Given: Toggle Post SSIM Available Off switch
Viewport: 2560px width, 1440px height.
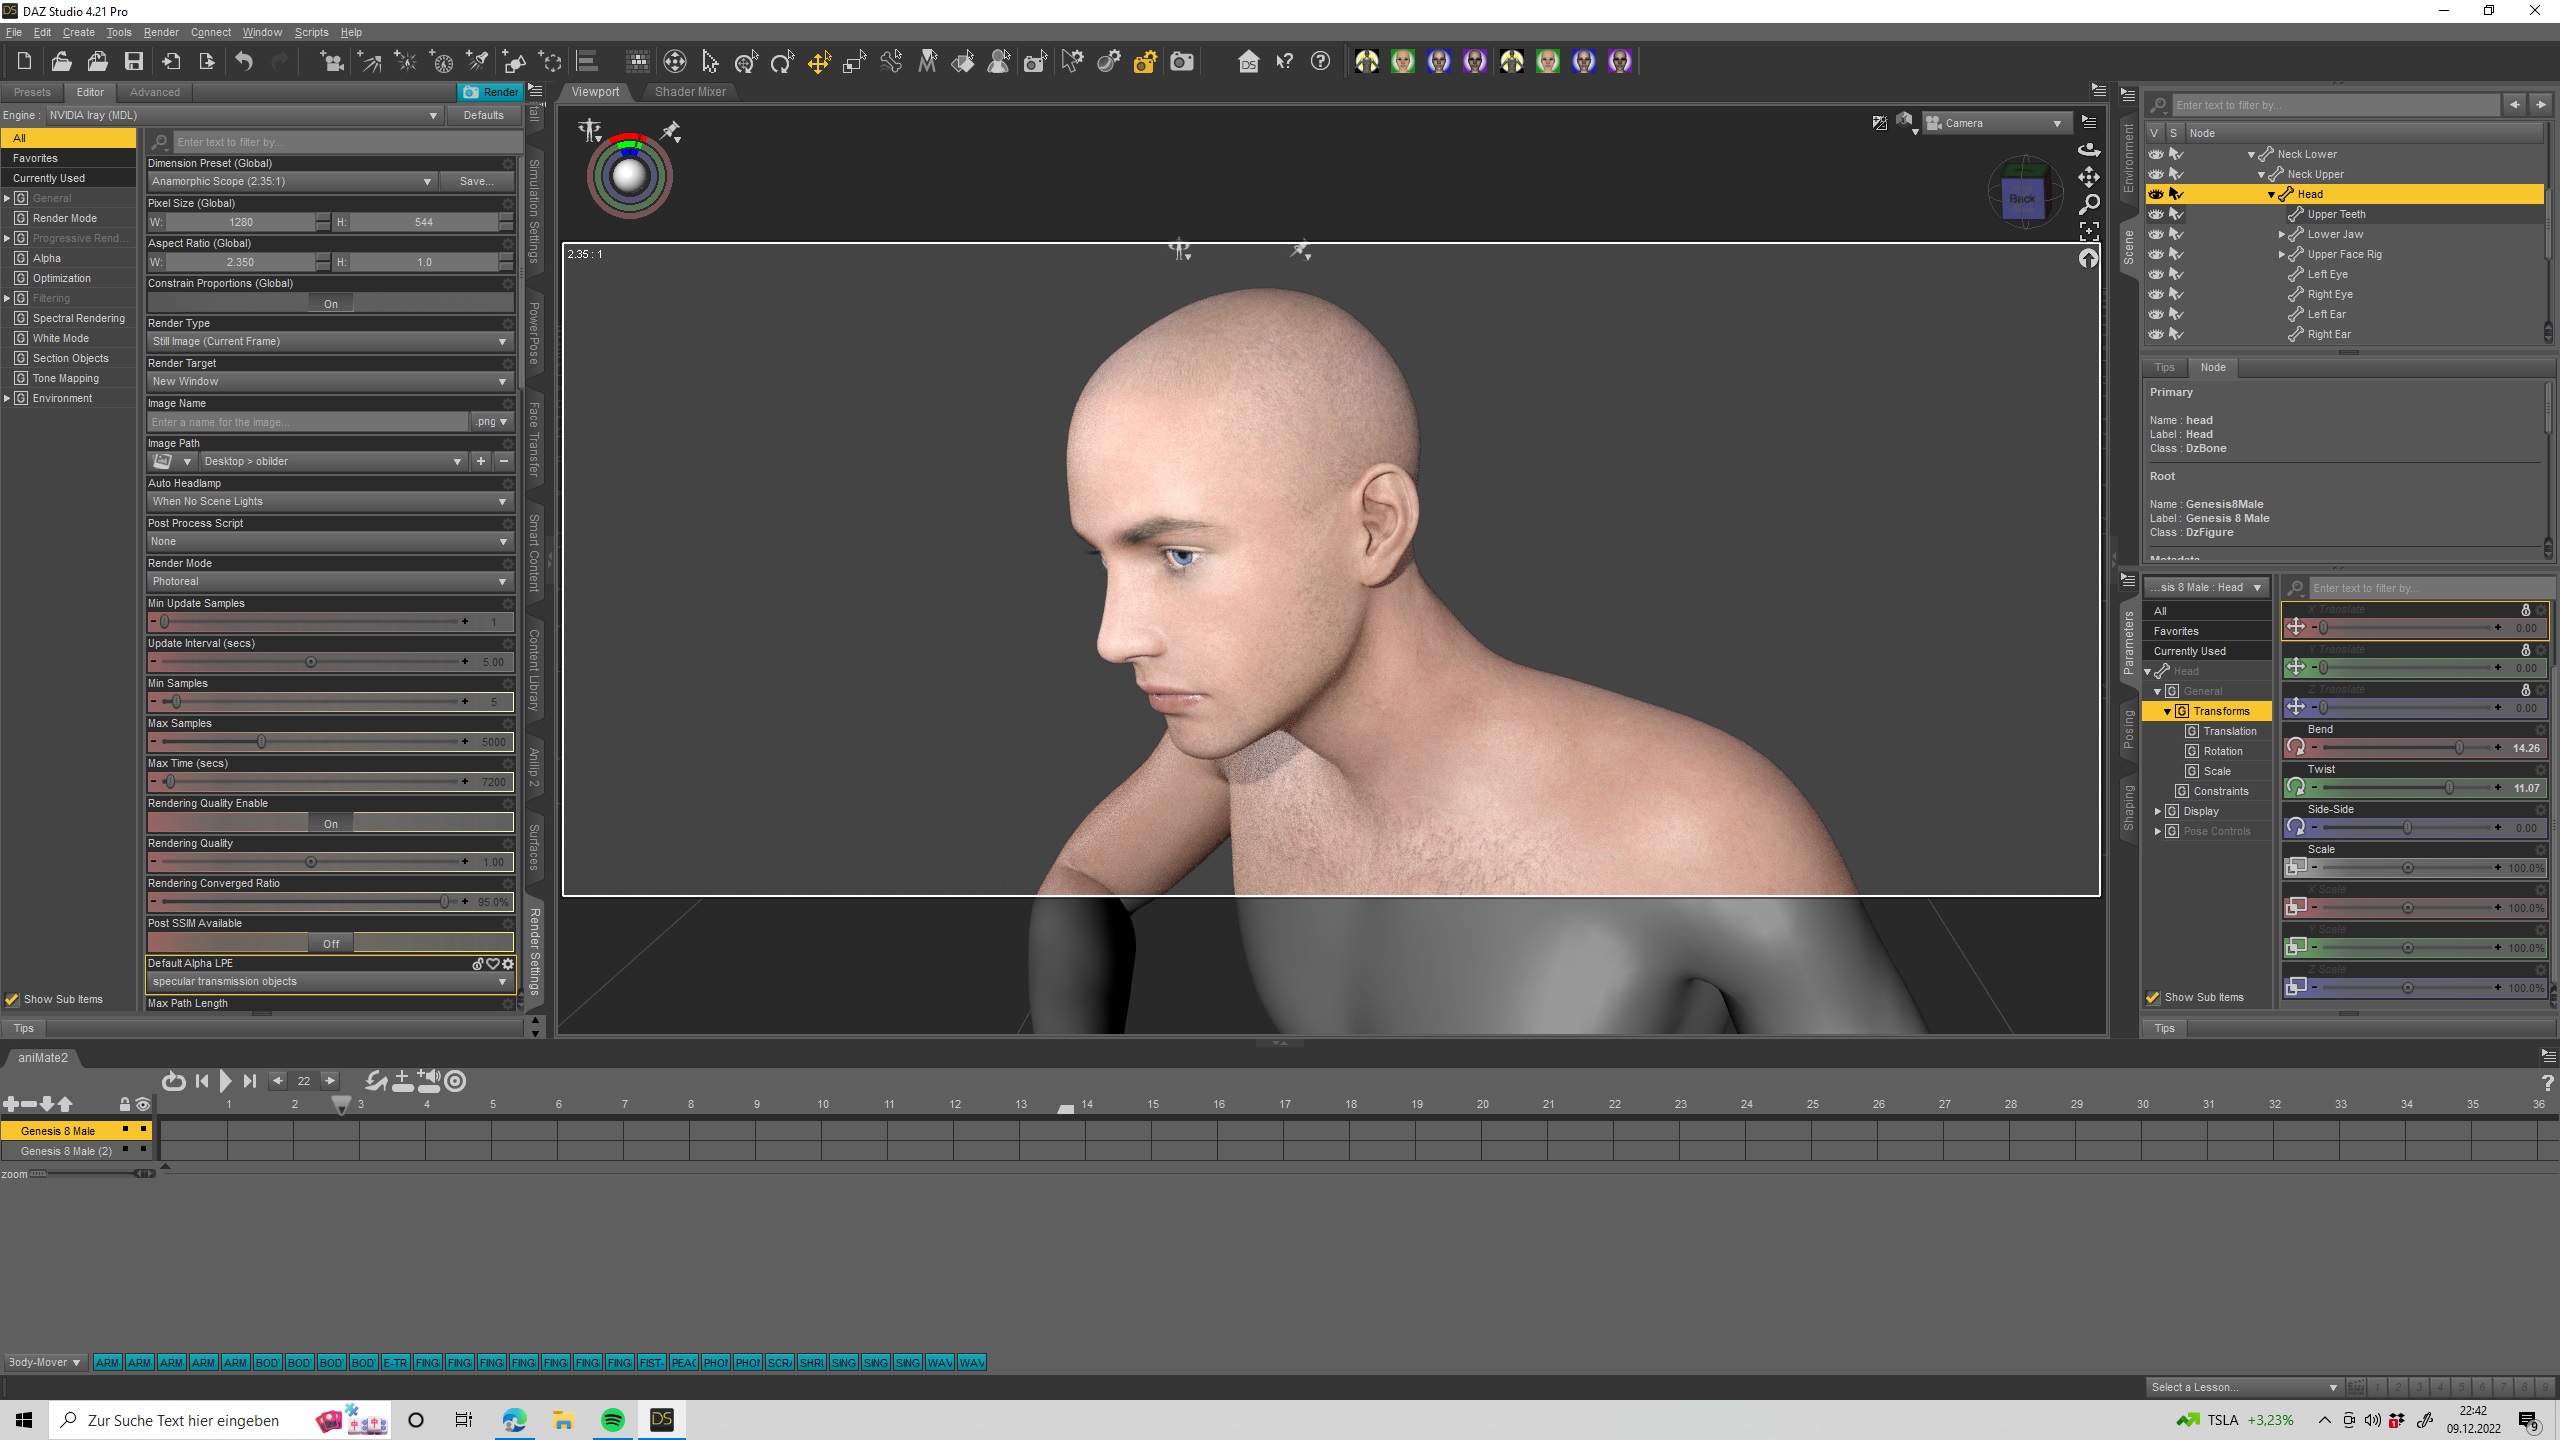Looking at the screenshot, I should [x=330, y=943].
